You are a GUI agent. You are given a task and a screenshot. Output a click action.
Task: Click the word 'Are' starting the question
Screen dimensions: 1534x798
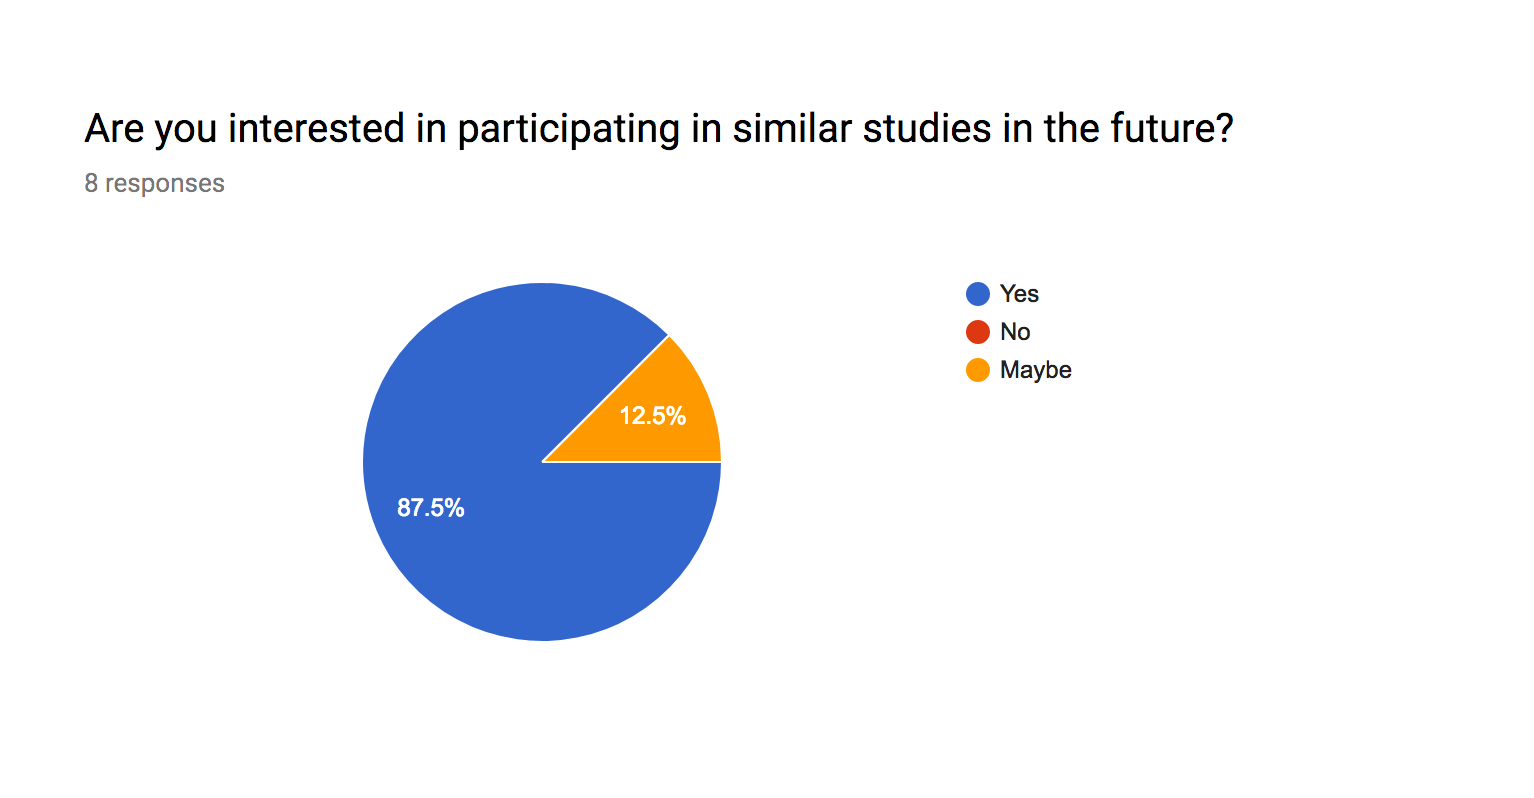[x=114, y=129]
